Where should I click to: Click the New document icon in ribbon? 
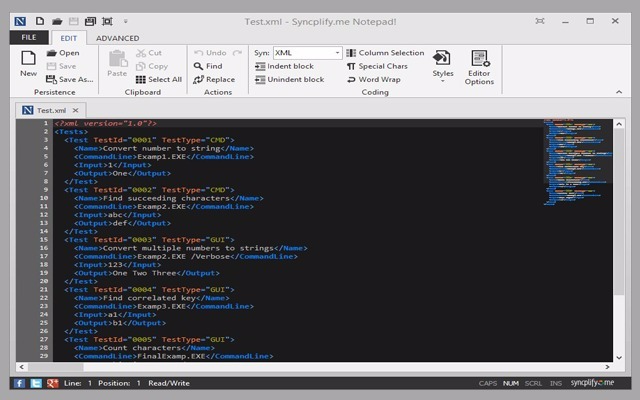point(28,59)
